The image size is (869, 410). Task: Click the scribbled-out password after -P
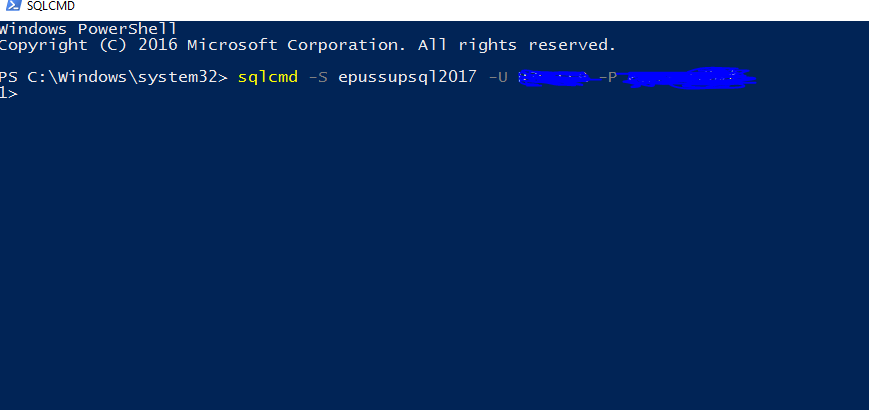pos(688,78)
